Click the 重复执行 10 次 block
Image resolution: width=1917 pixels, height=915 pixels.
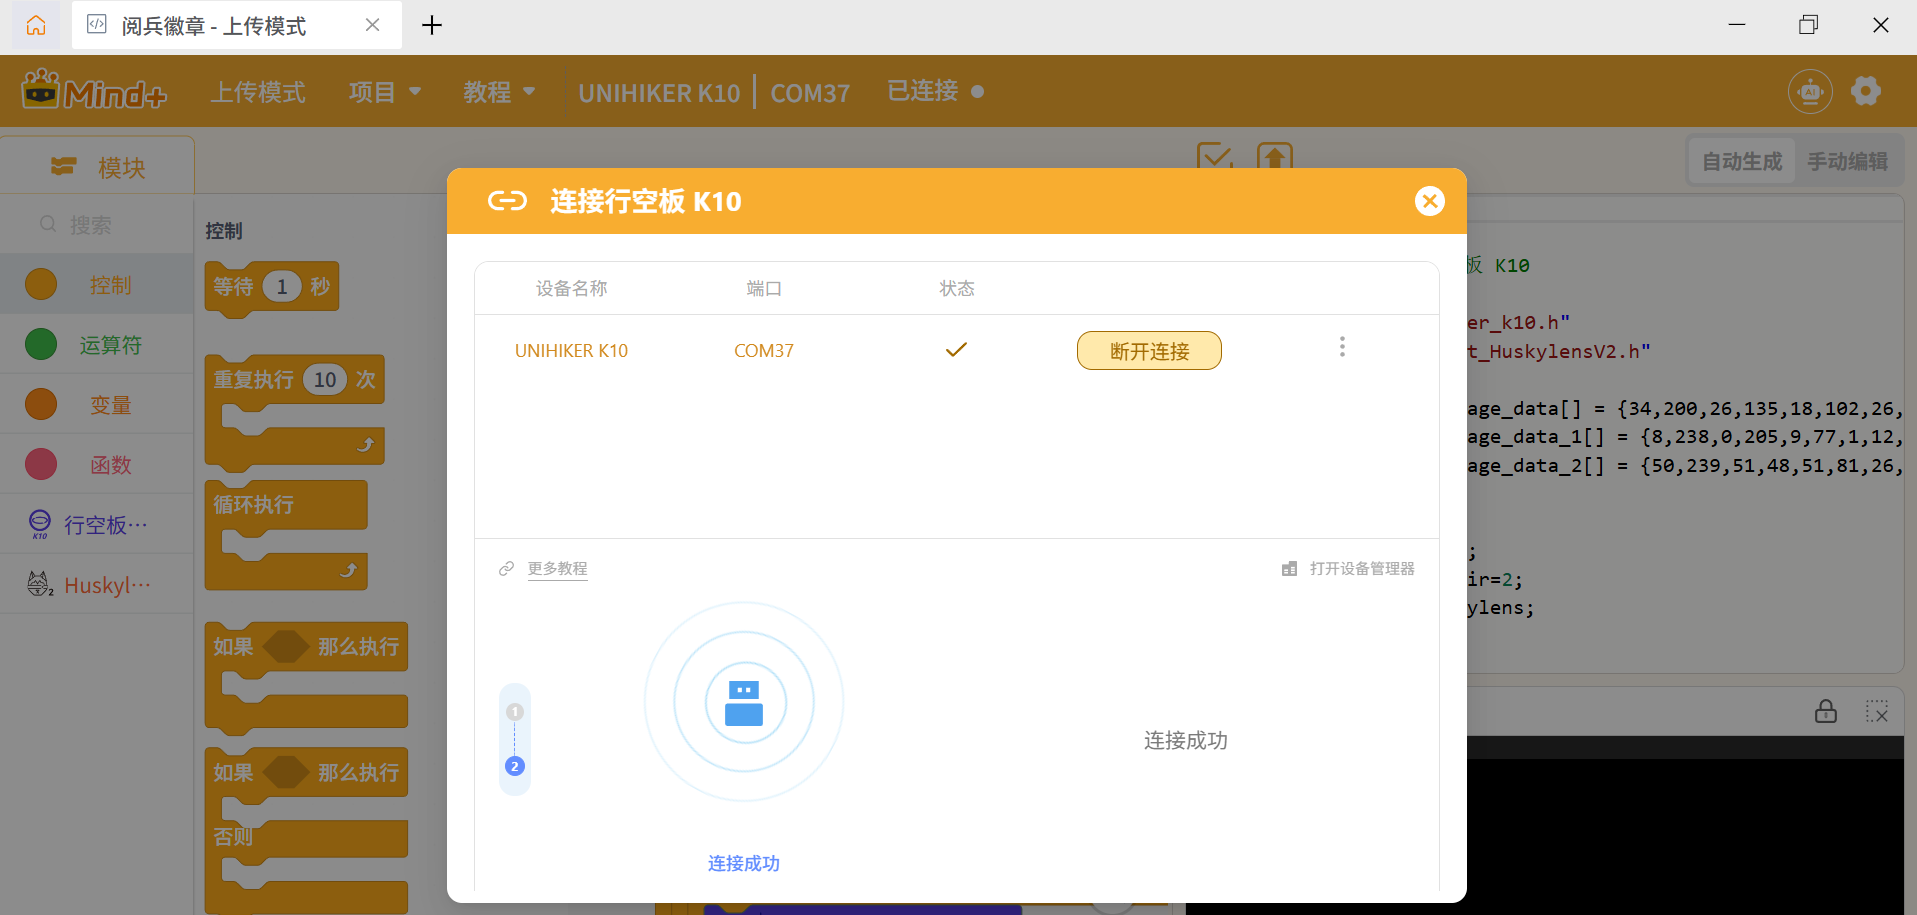click(x=295, y=412)
